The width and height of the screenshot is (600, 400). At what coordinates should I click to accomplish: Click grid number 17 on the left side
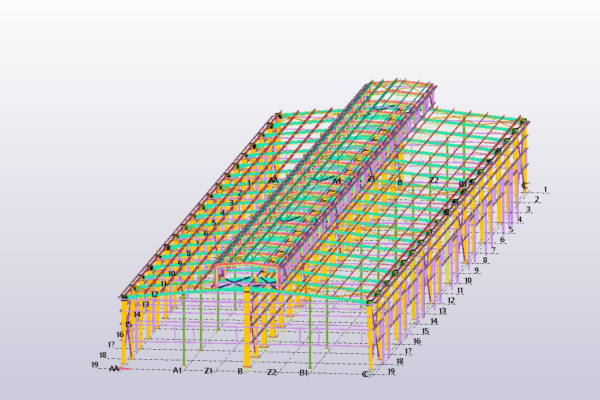(111, 344)
